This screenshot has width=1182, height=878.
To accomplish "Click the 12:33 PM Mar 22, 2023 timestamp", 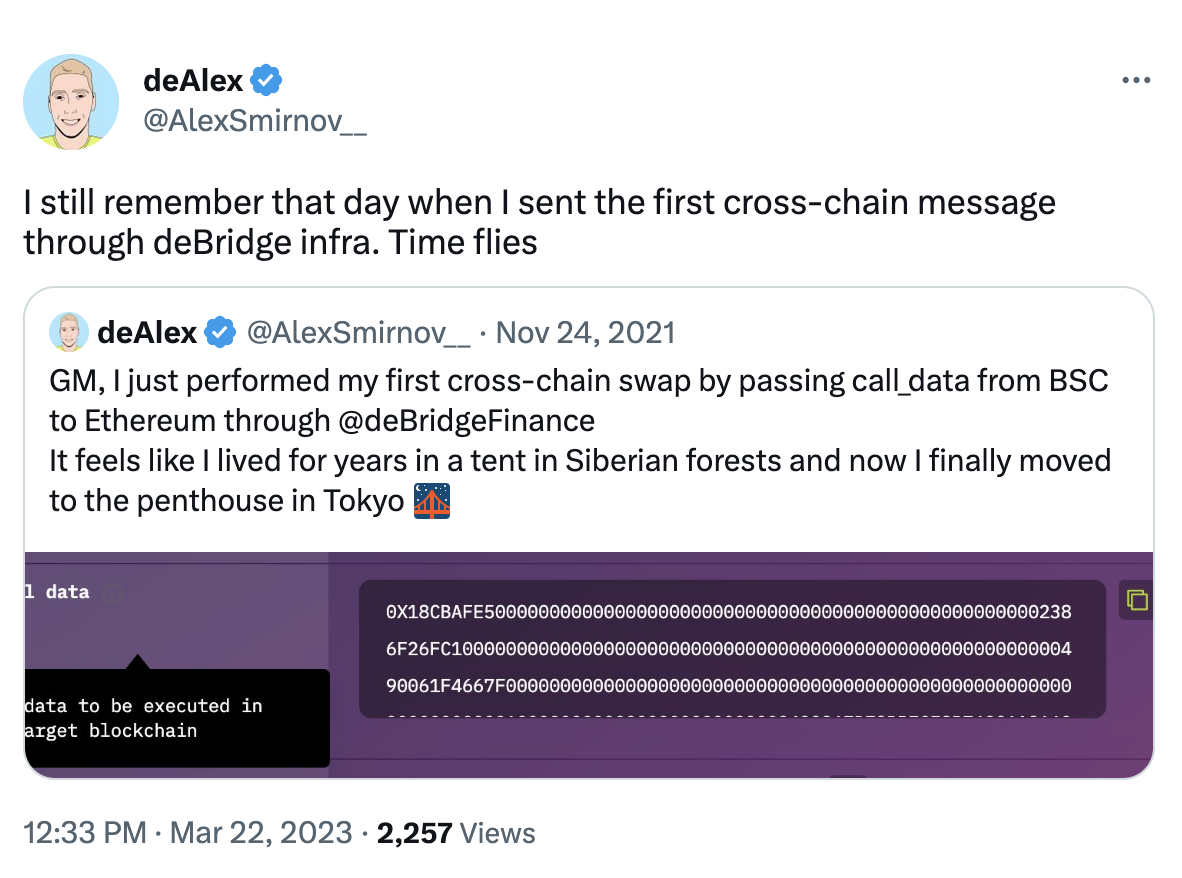I will tap(188, 832).
